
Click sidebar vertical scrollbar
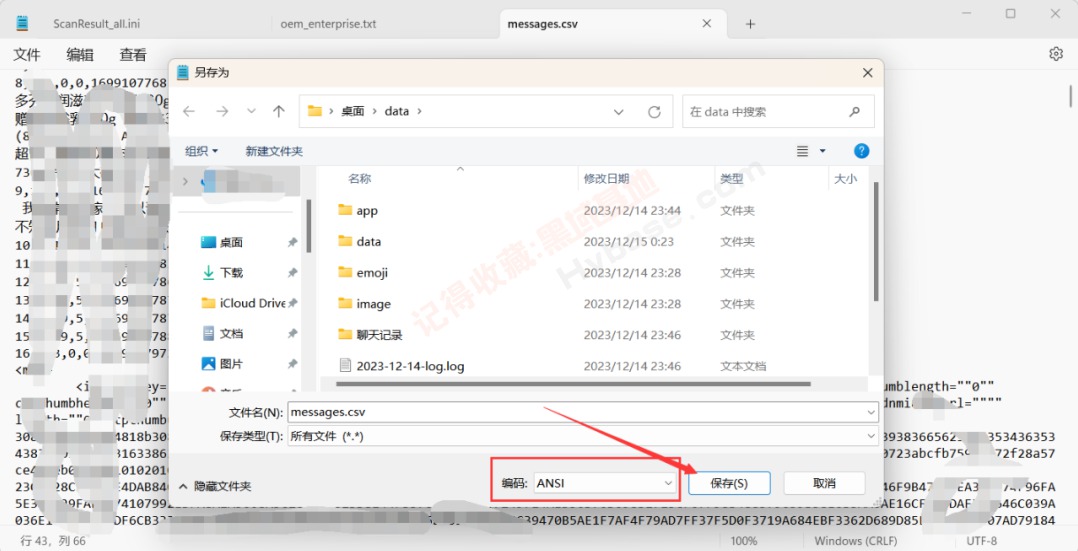(309, 227)
